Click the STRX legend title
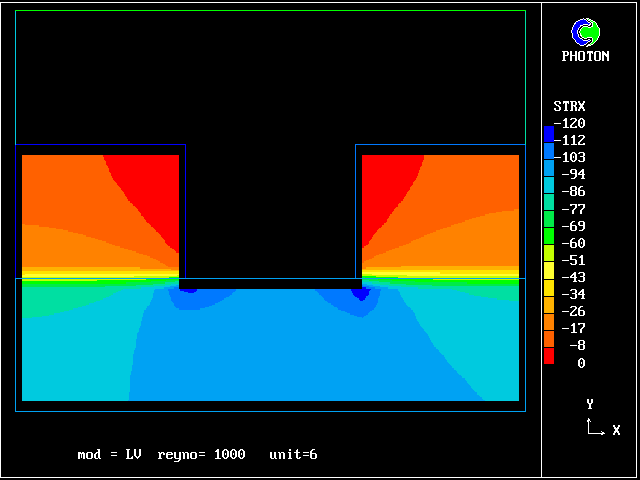The image size is (640, 480). [x=569, y=106]
